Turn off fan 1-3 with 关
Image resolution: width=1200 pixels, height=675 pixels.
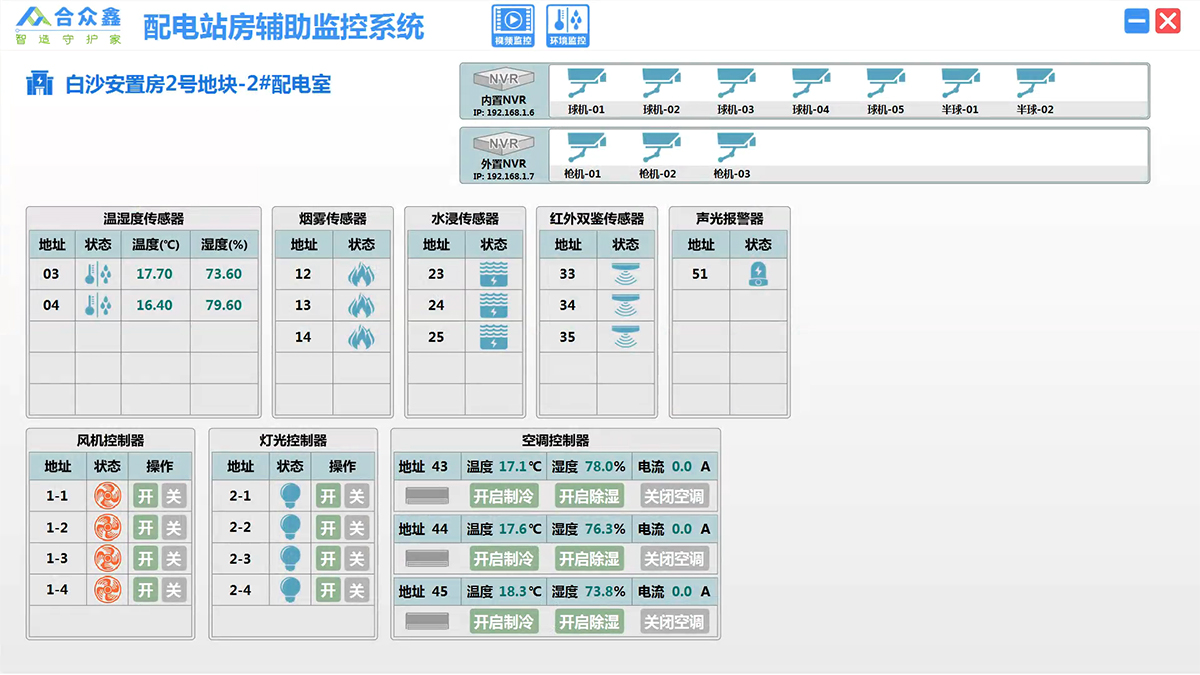click(174, 559)
